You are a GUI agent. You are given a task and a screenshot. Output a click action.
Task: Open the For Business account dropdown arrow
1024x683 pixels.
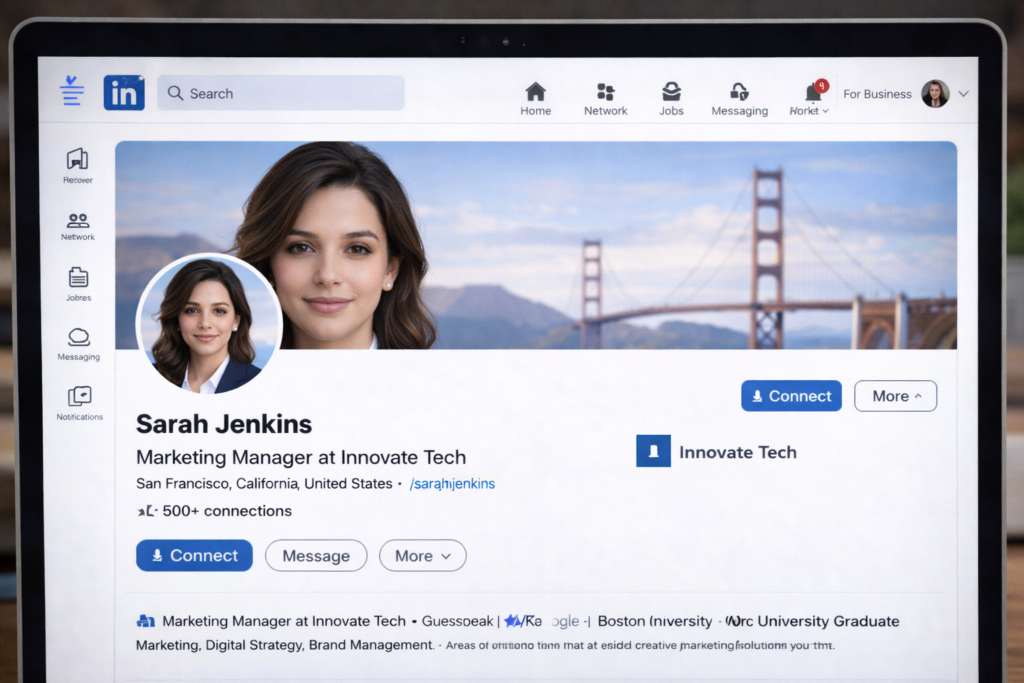point(964,94)
